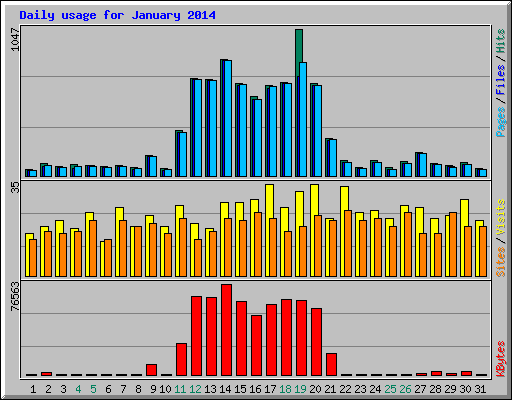Select the red KBytes bar for day 21

(x=332, y=365)
